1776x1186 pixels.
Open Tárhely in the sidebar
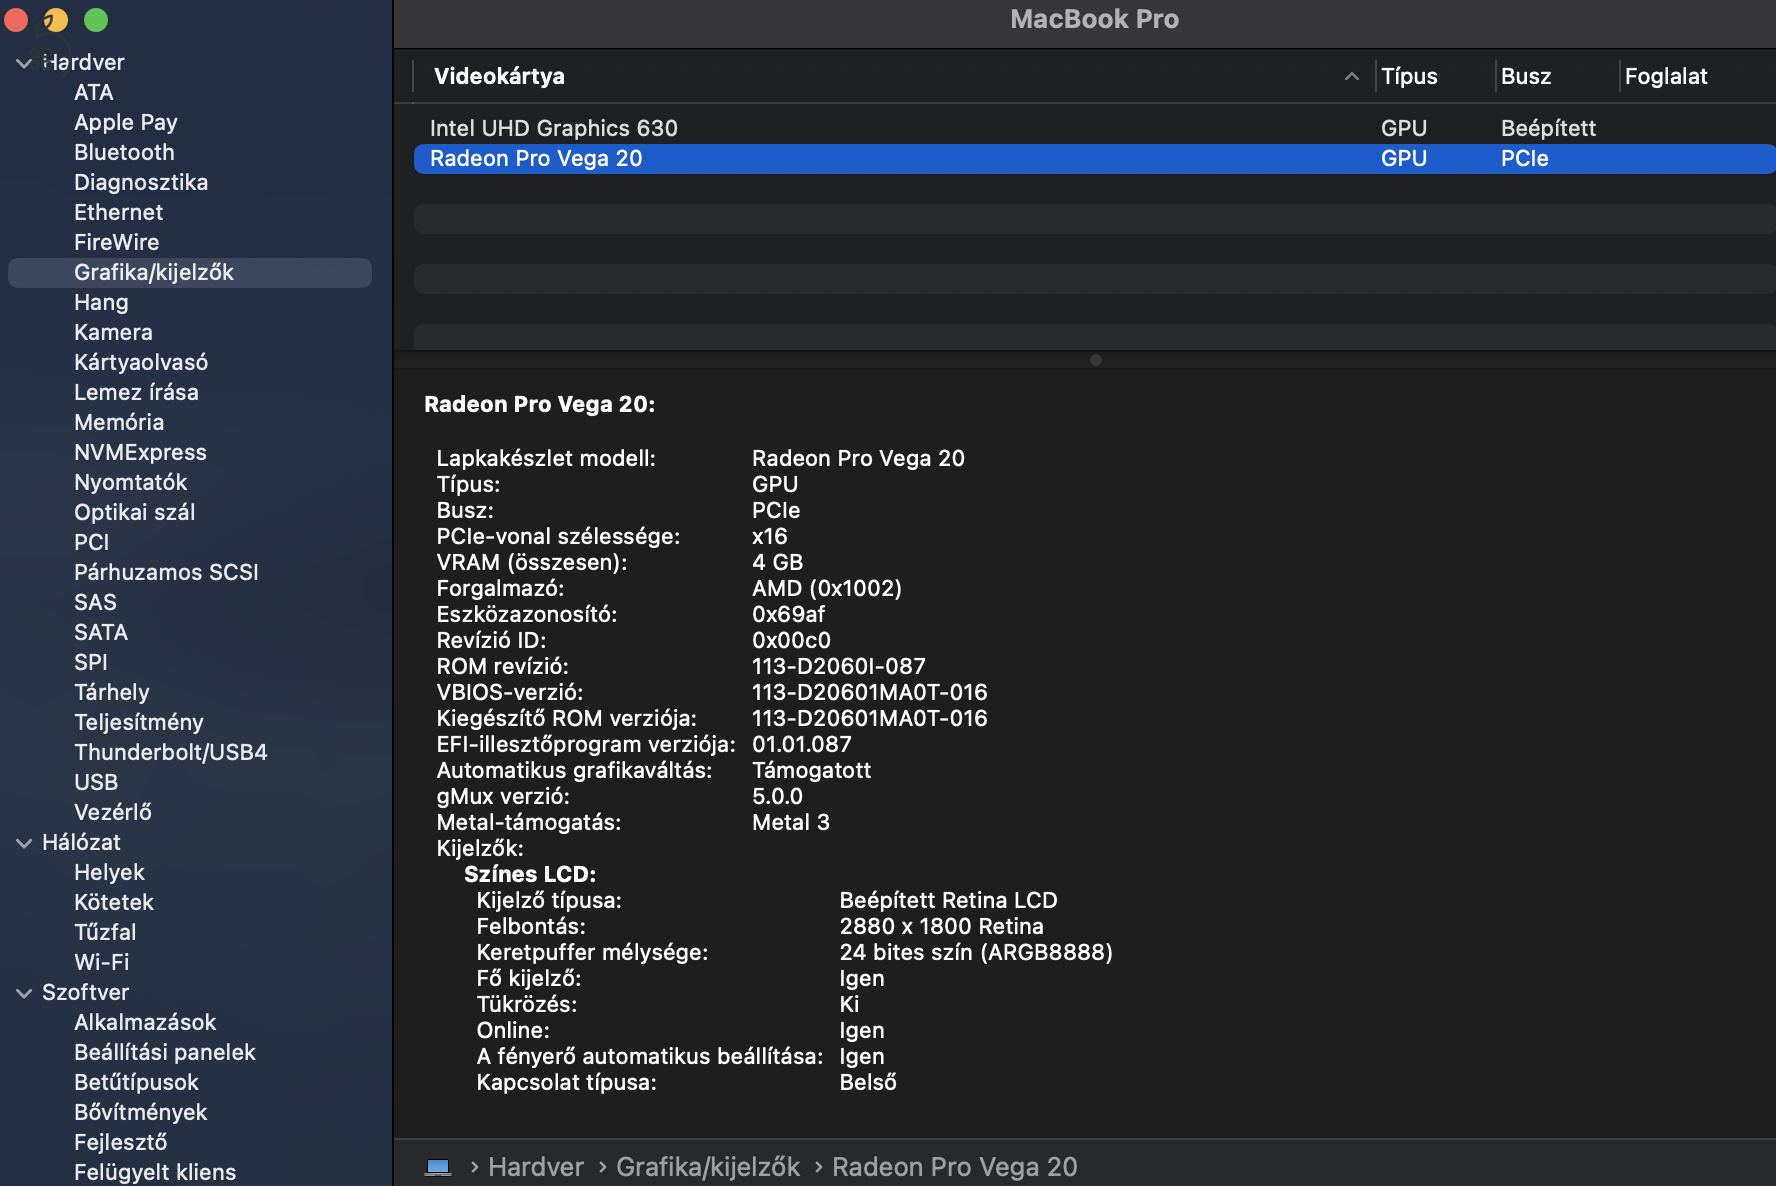(112, 692)
